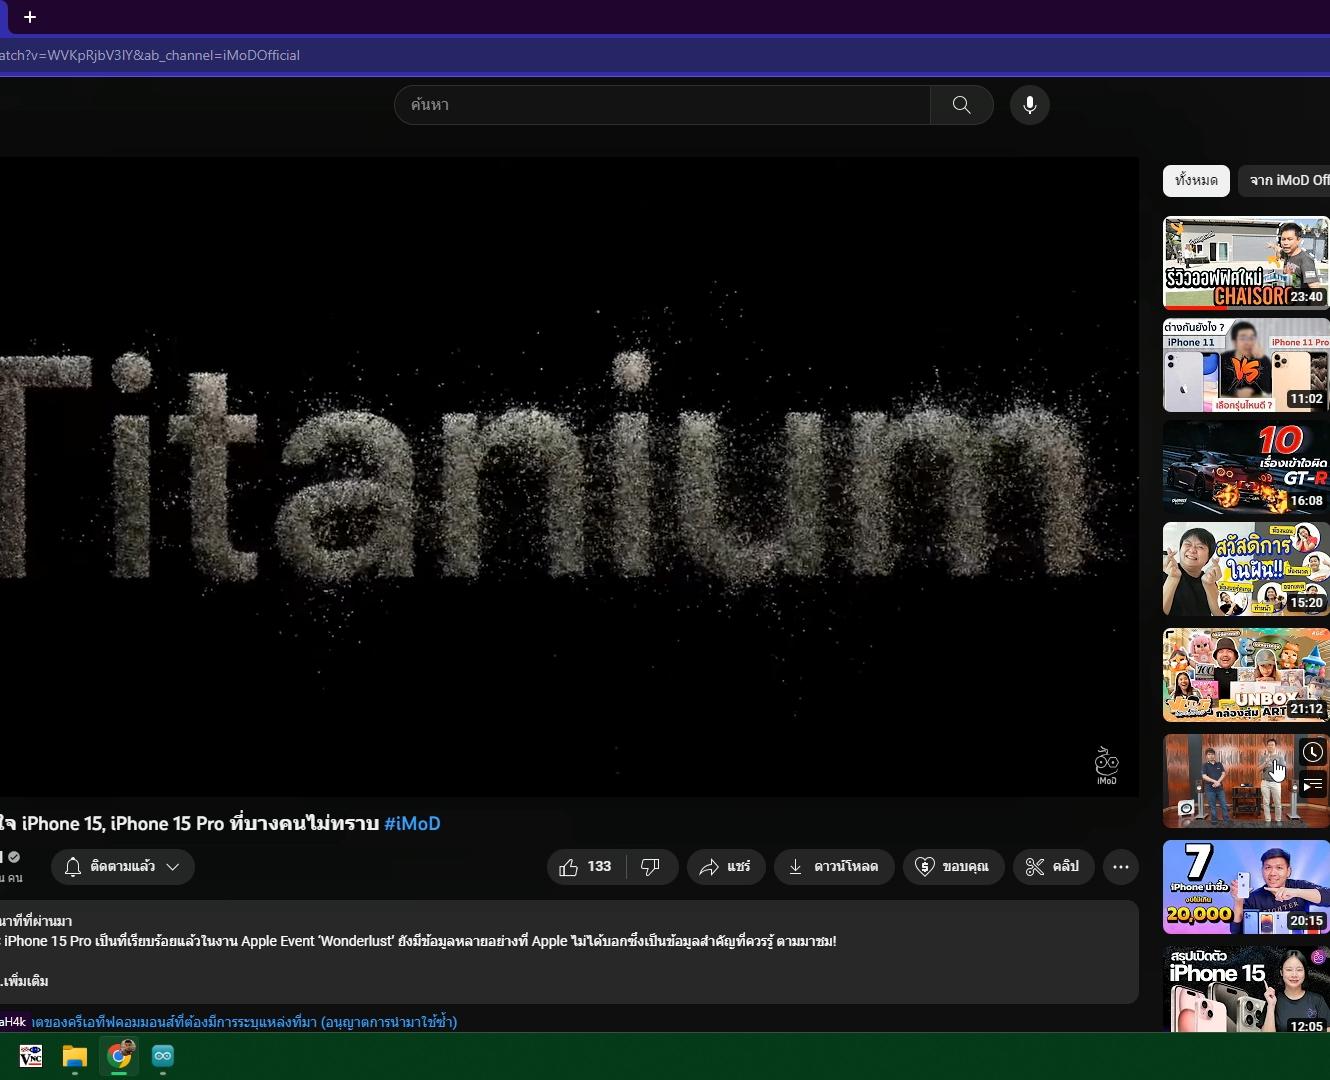
Task: Open File Explorer from taskbar
Action: (x=75, y=1056)
